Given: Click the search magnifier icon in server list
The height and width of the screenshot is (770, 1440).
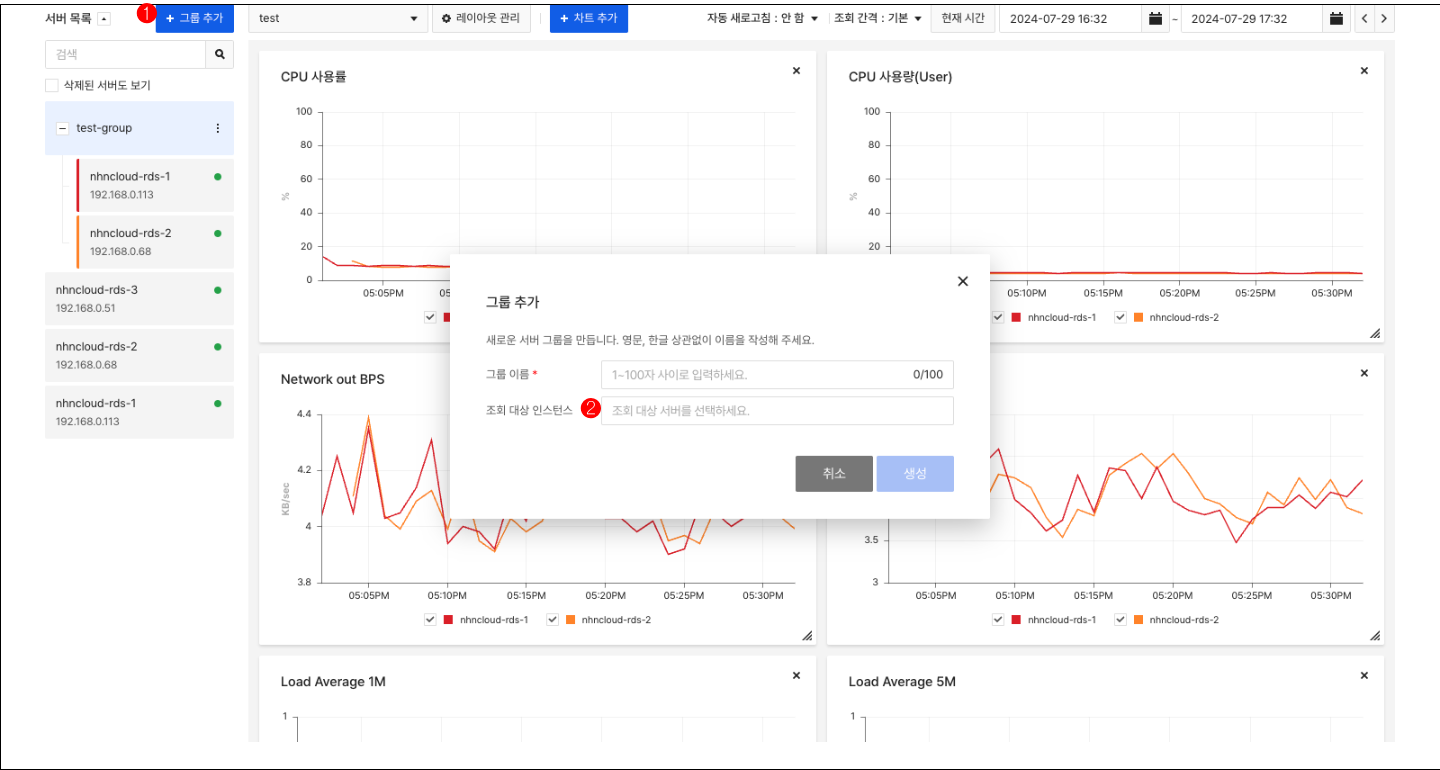Looking at the screenshot, I should [219, 55].
